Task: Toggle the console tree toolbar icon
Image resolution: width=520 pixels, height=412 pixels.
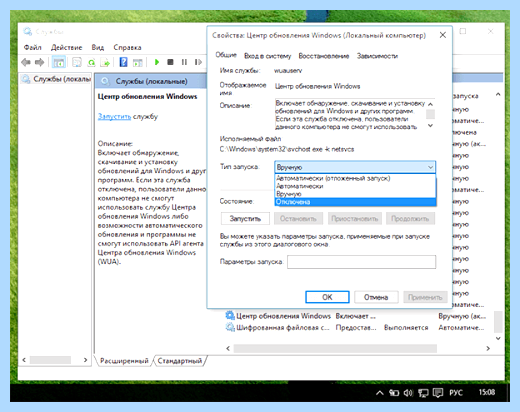Action: [59, 62]
